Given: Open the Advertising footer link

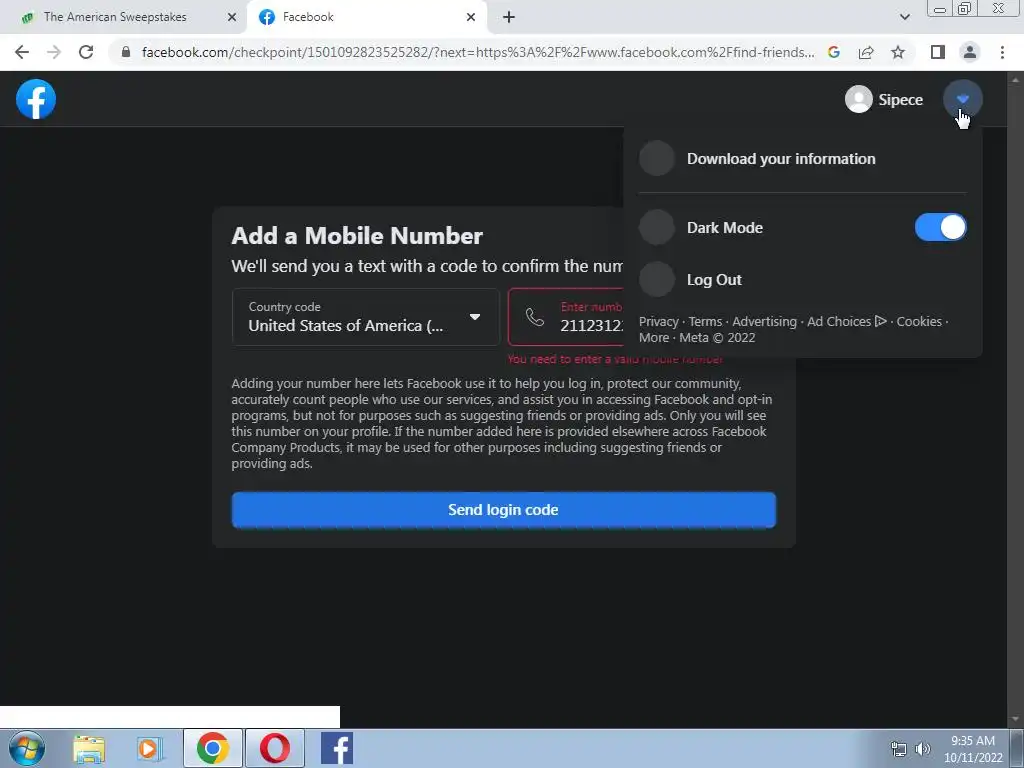Looking at the screenshot, I should coord(764,321).
